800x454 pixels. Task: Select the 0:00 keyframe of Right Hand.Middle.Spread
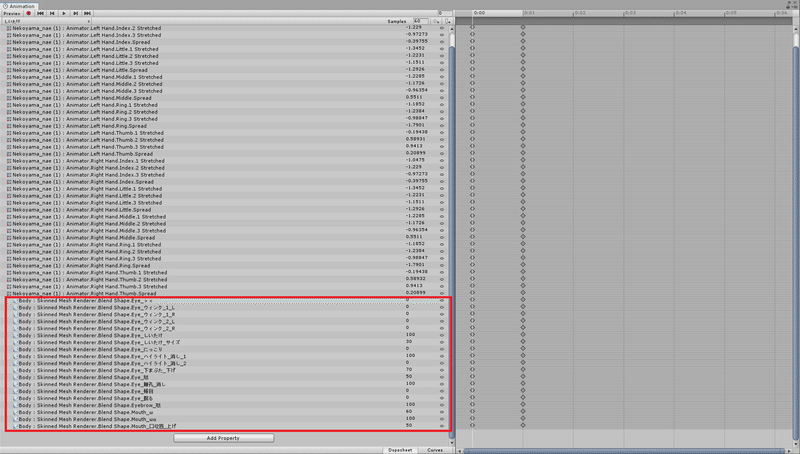point(472,237)
